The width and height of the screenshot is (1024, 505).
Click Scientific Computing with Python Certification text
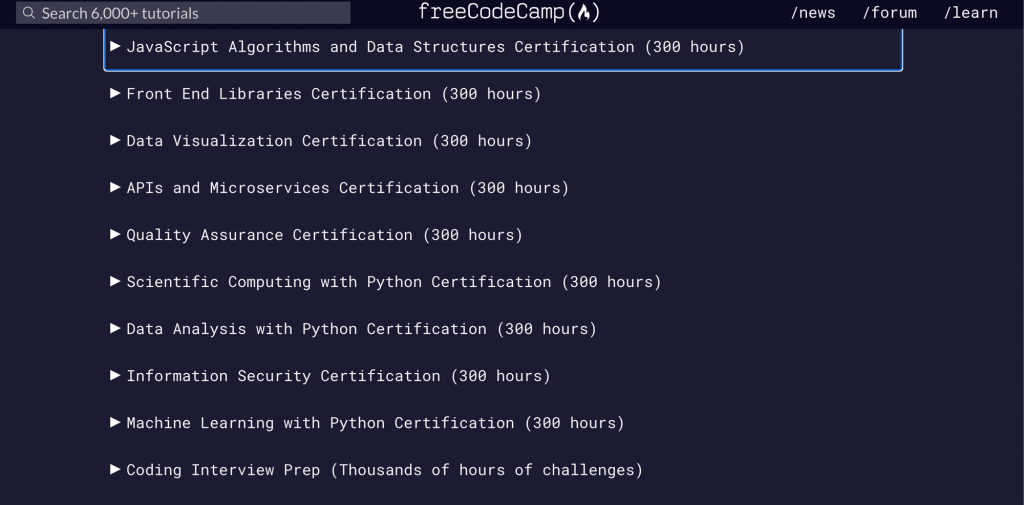338,282
